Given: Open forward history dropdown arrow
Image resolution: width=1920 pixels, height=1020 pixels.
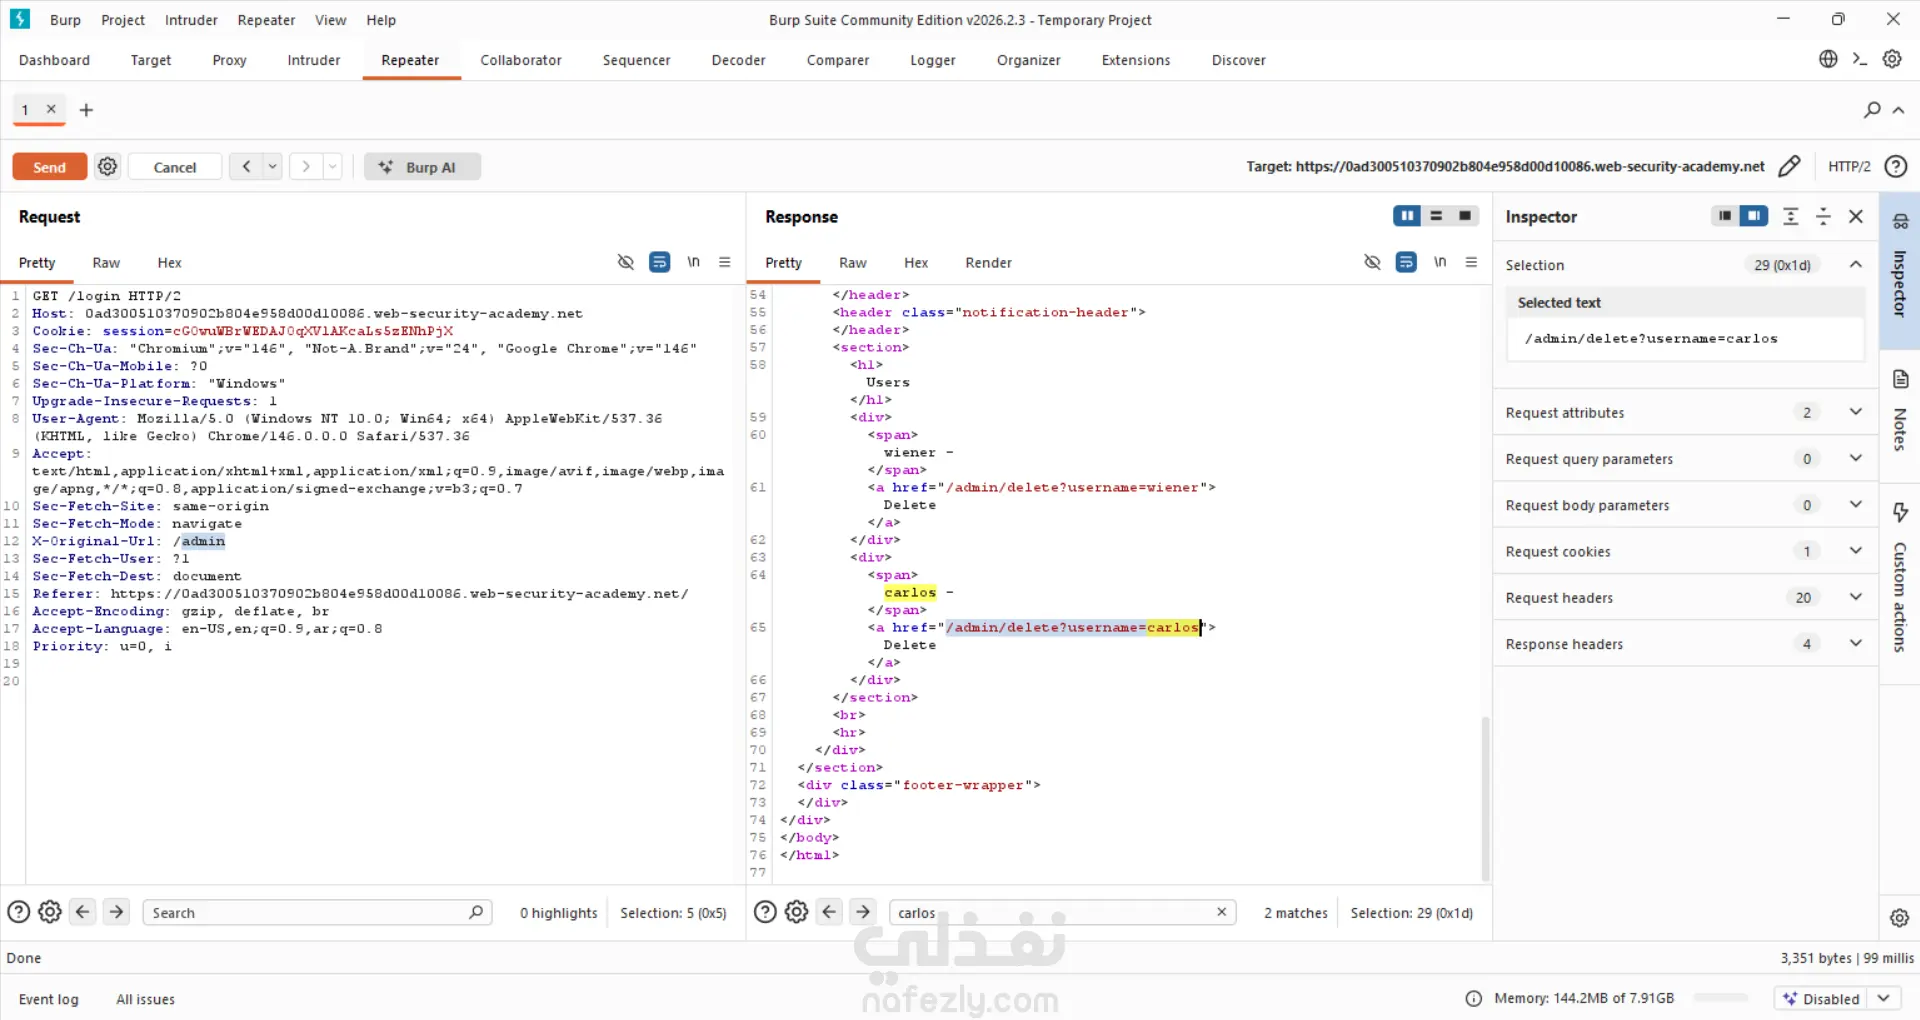Looking at the screenshot, I should (332, 166).
